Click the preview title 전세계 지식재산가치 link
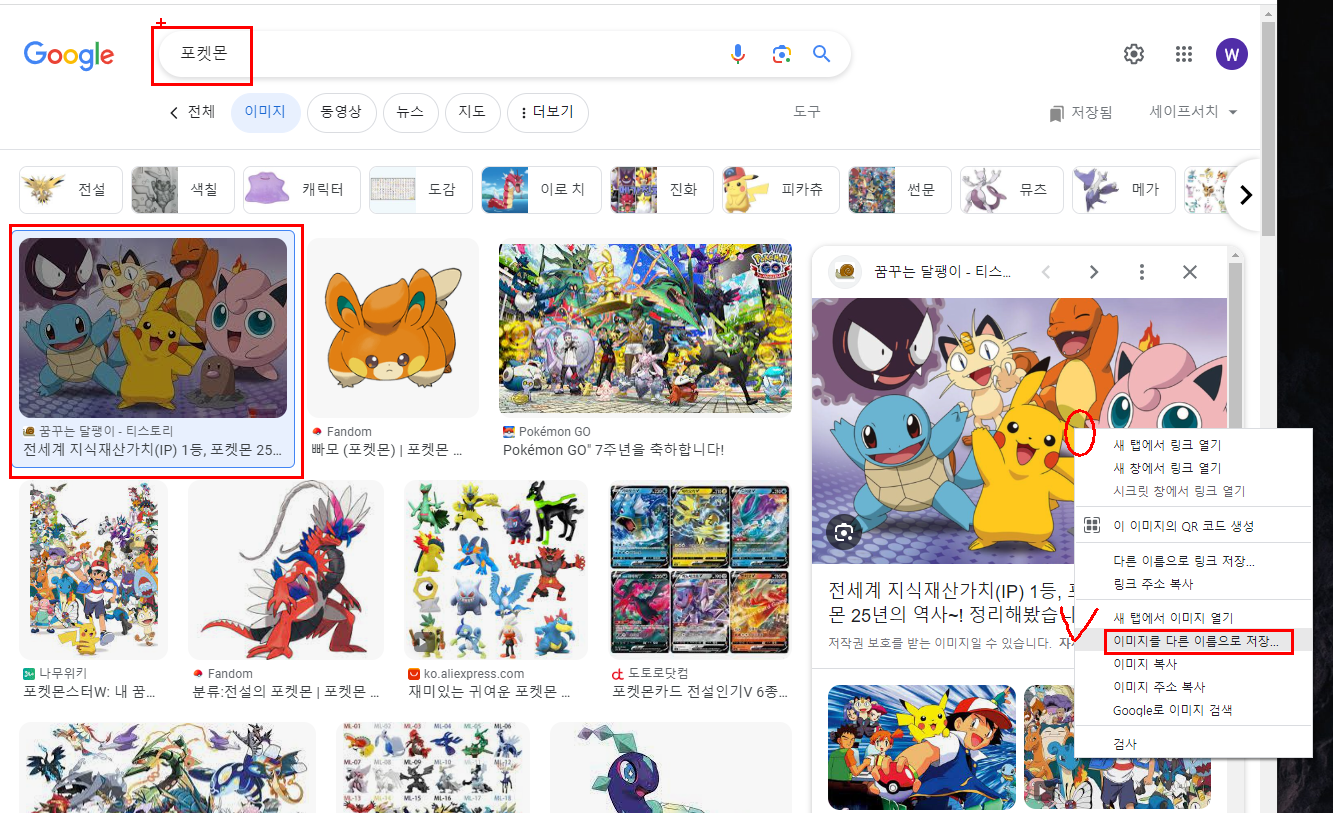Image resolution: width=1333 pixels, height=813 pixels. [951, 601]
